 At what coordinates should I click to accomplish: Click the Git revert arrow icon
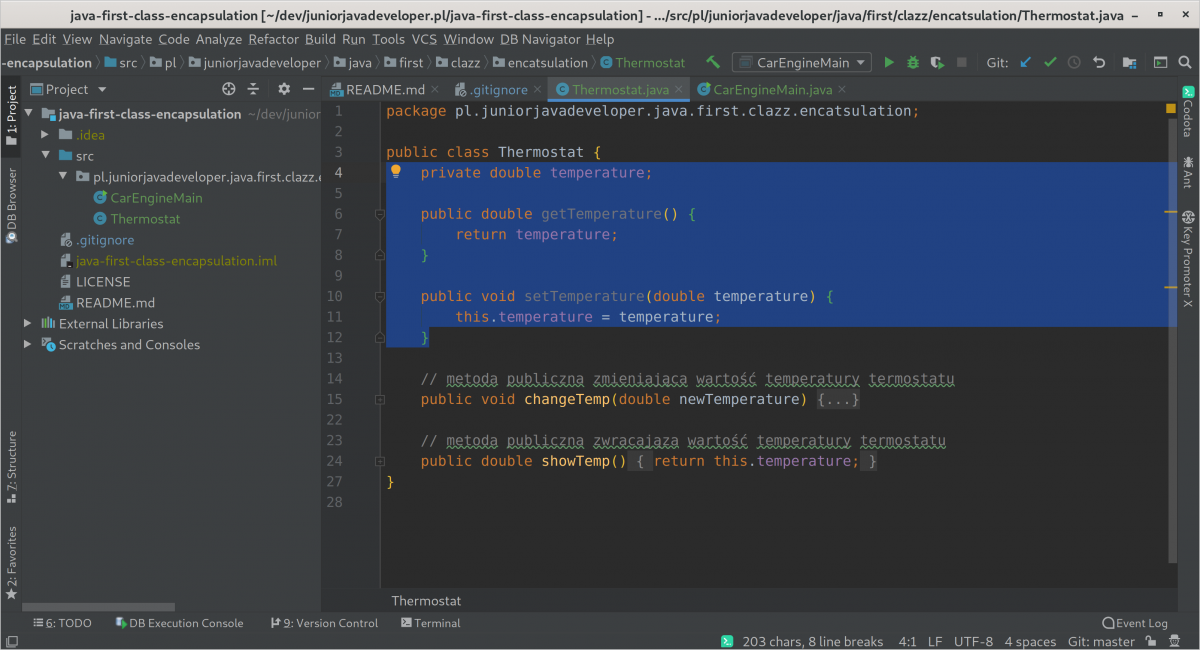point(1099,62)
